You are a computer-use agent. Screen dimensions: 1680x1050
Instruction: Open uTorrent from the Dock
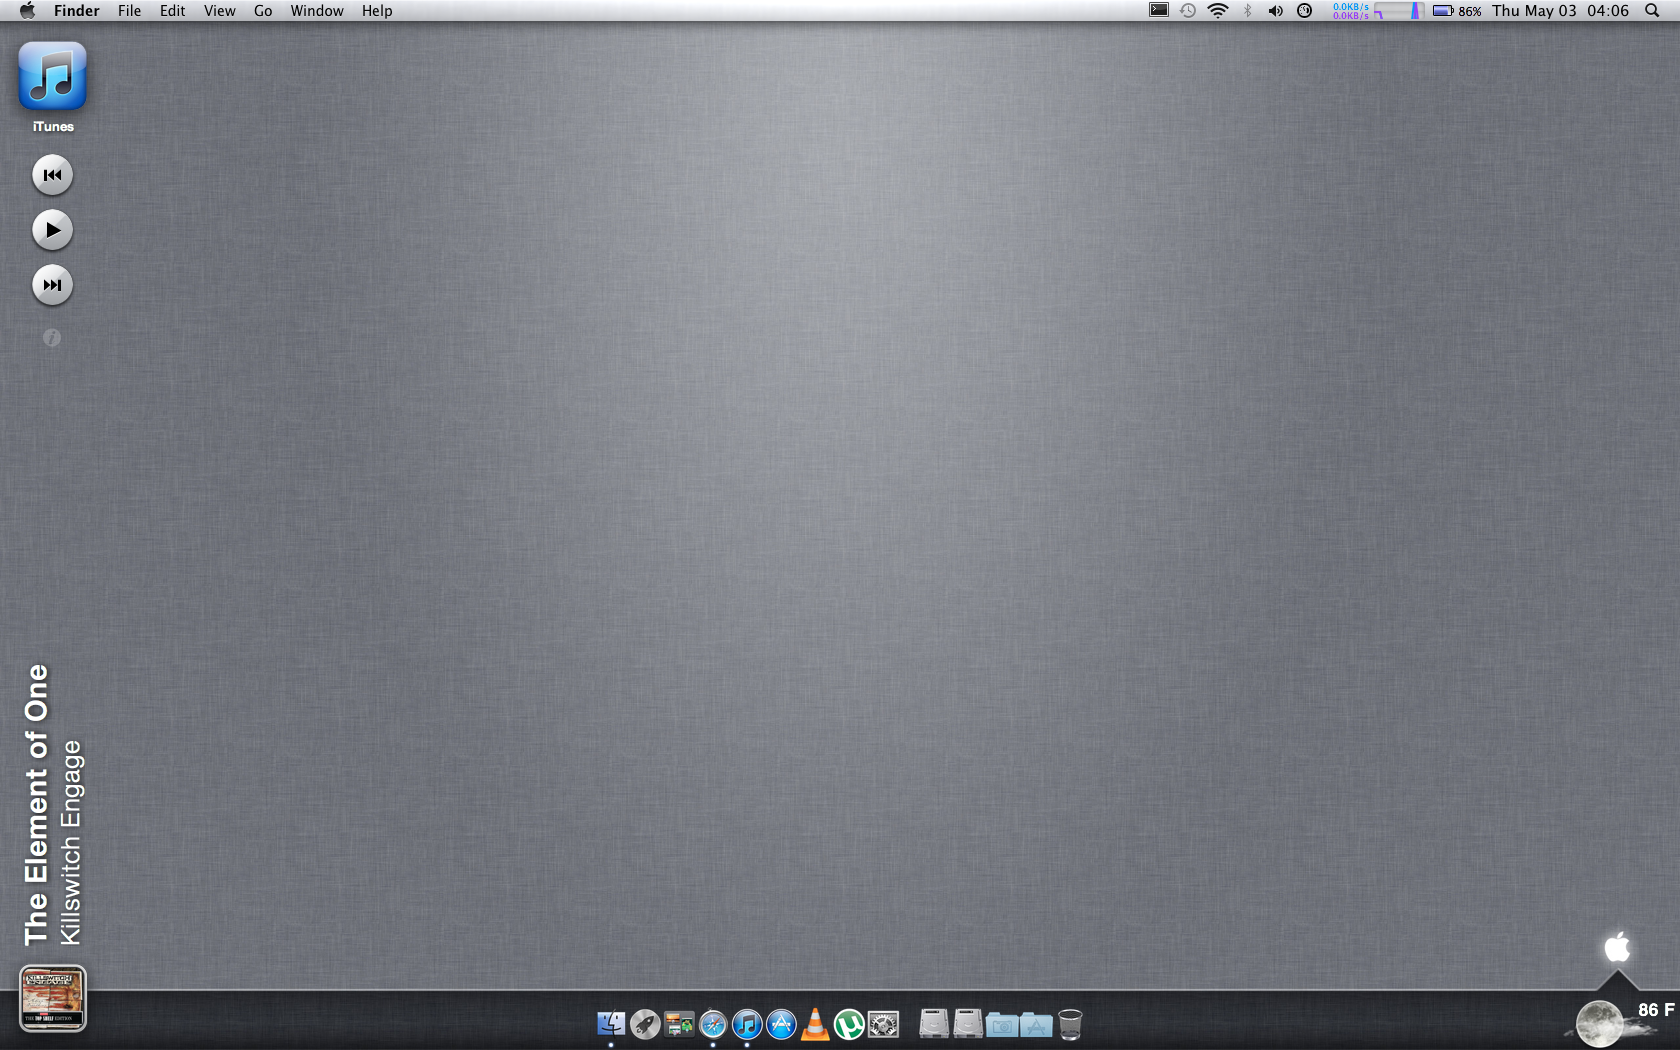[x=849, y=1024]
